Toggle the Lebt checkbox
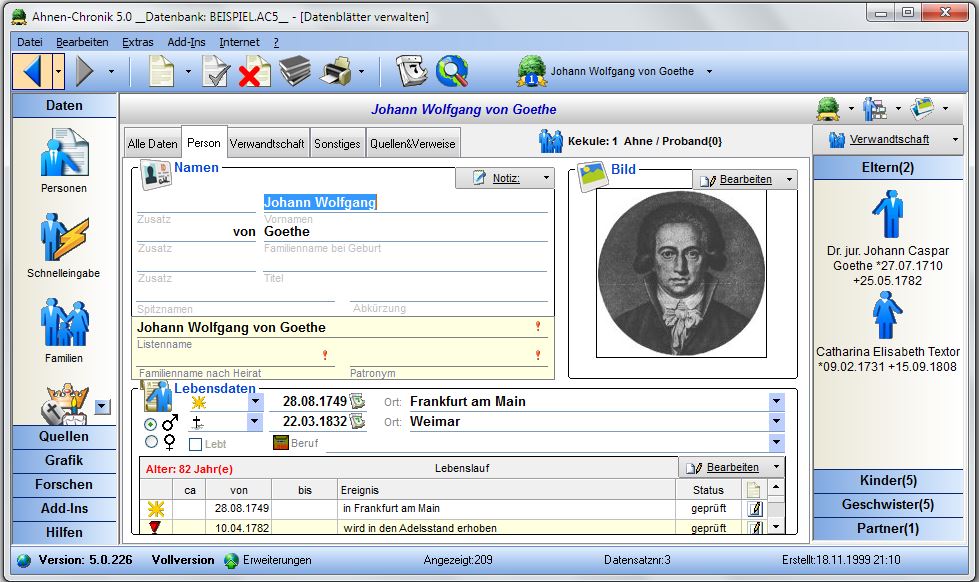 point(195,444)
